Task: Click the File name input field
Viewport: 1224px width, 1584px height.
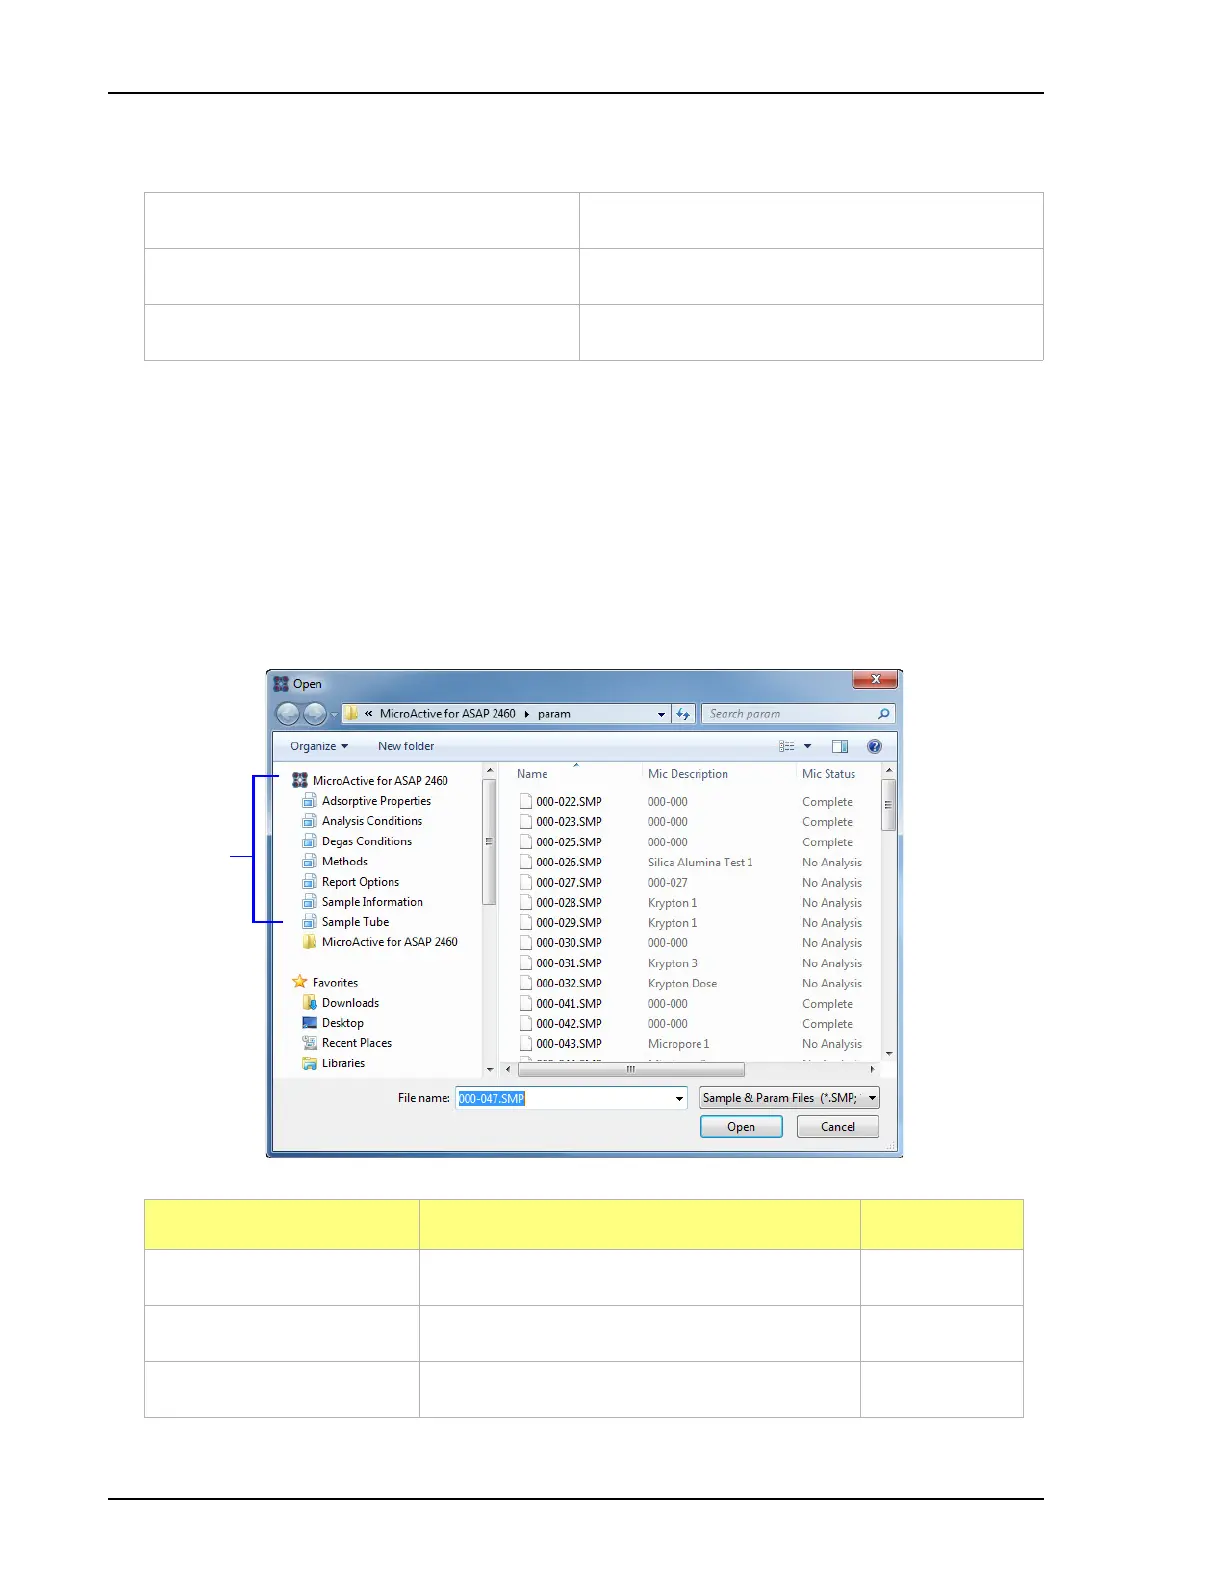Action: tap(564, 1098)
